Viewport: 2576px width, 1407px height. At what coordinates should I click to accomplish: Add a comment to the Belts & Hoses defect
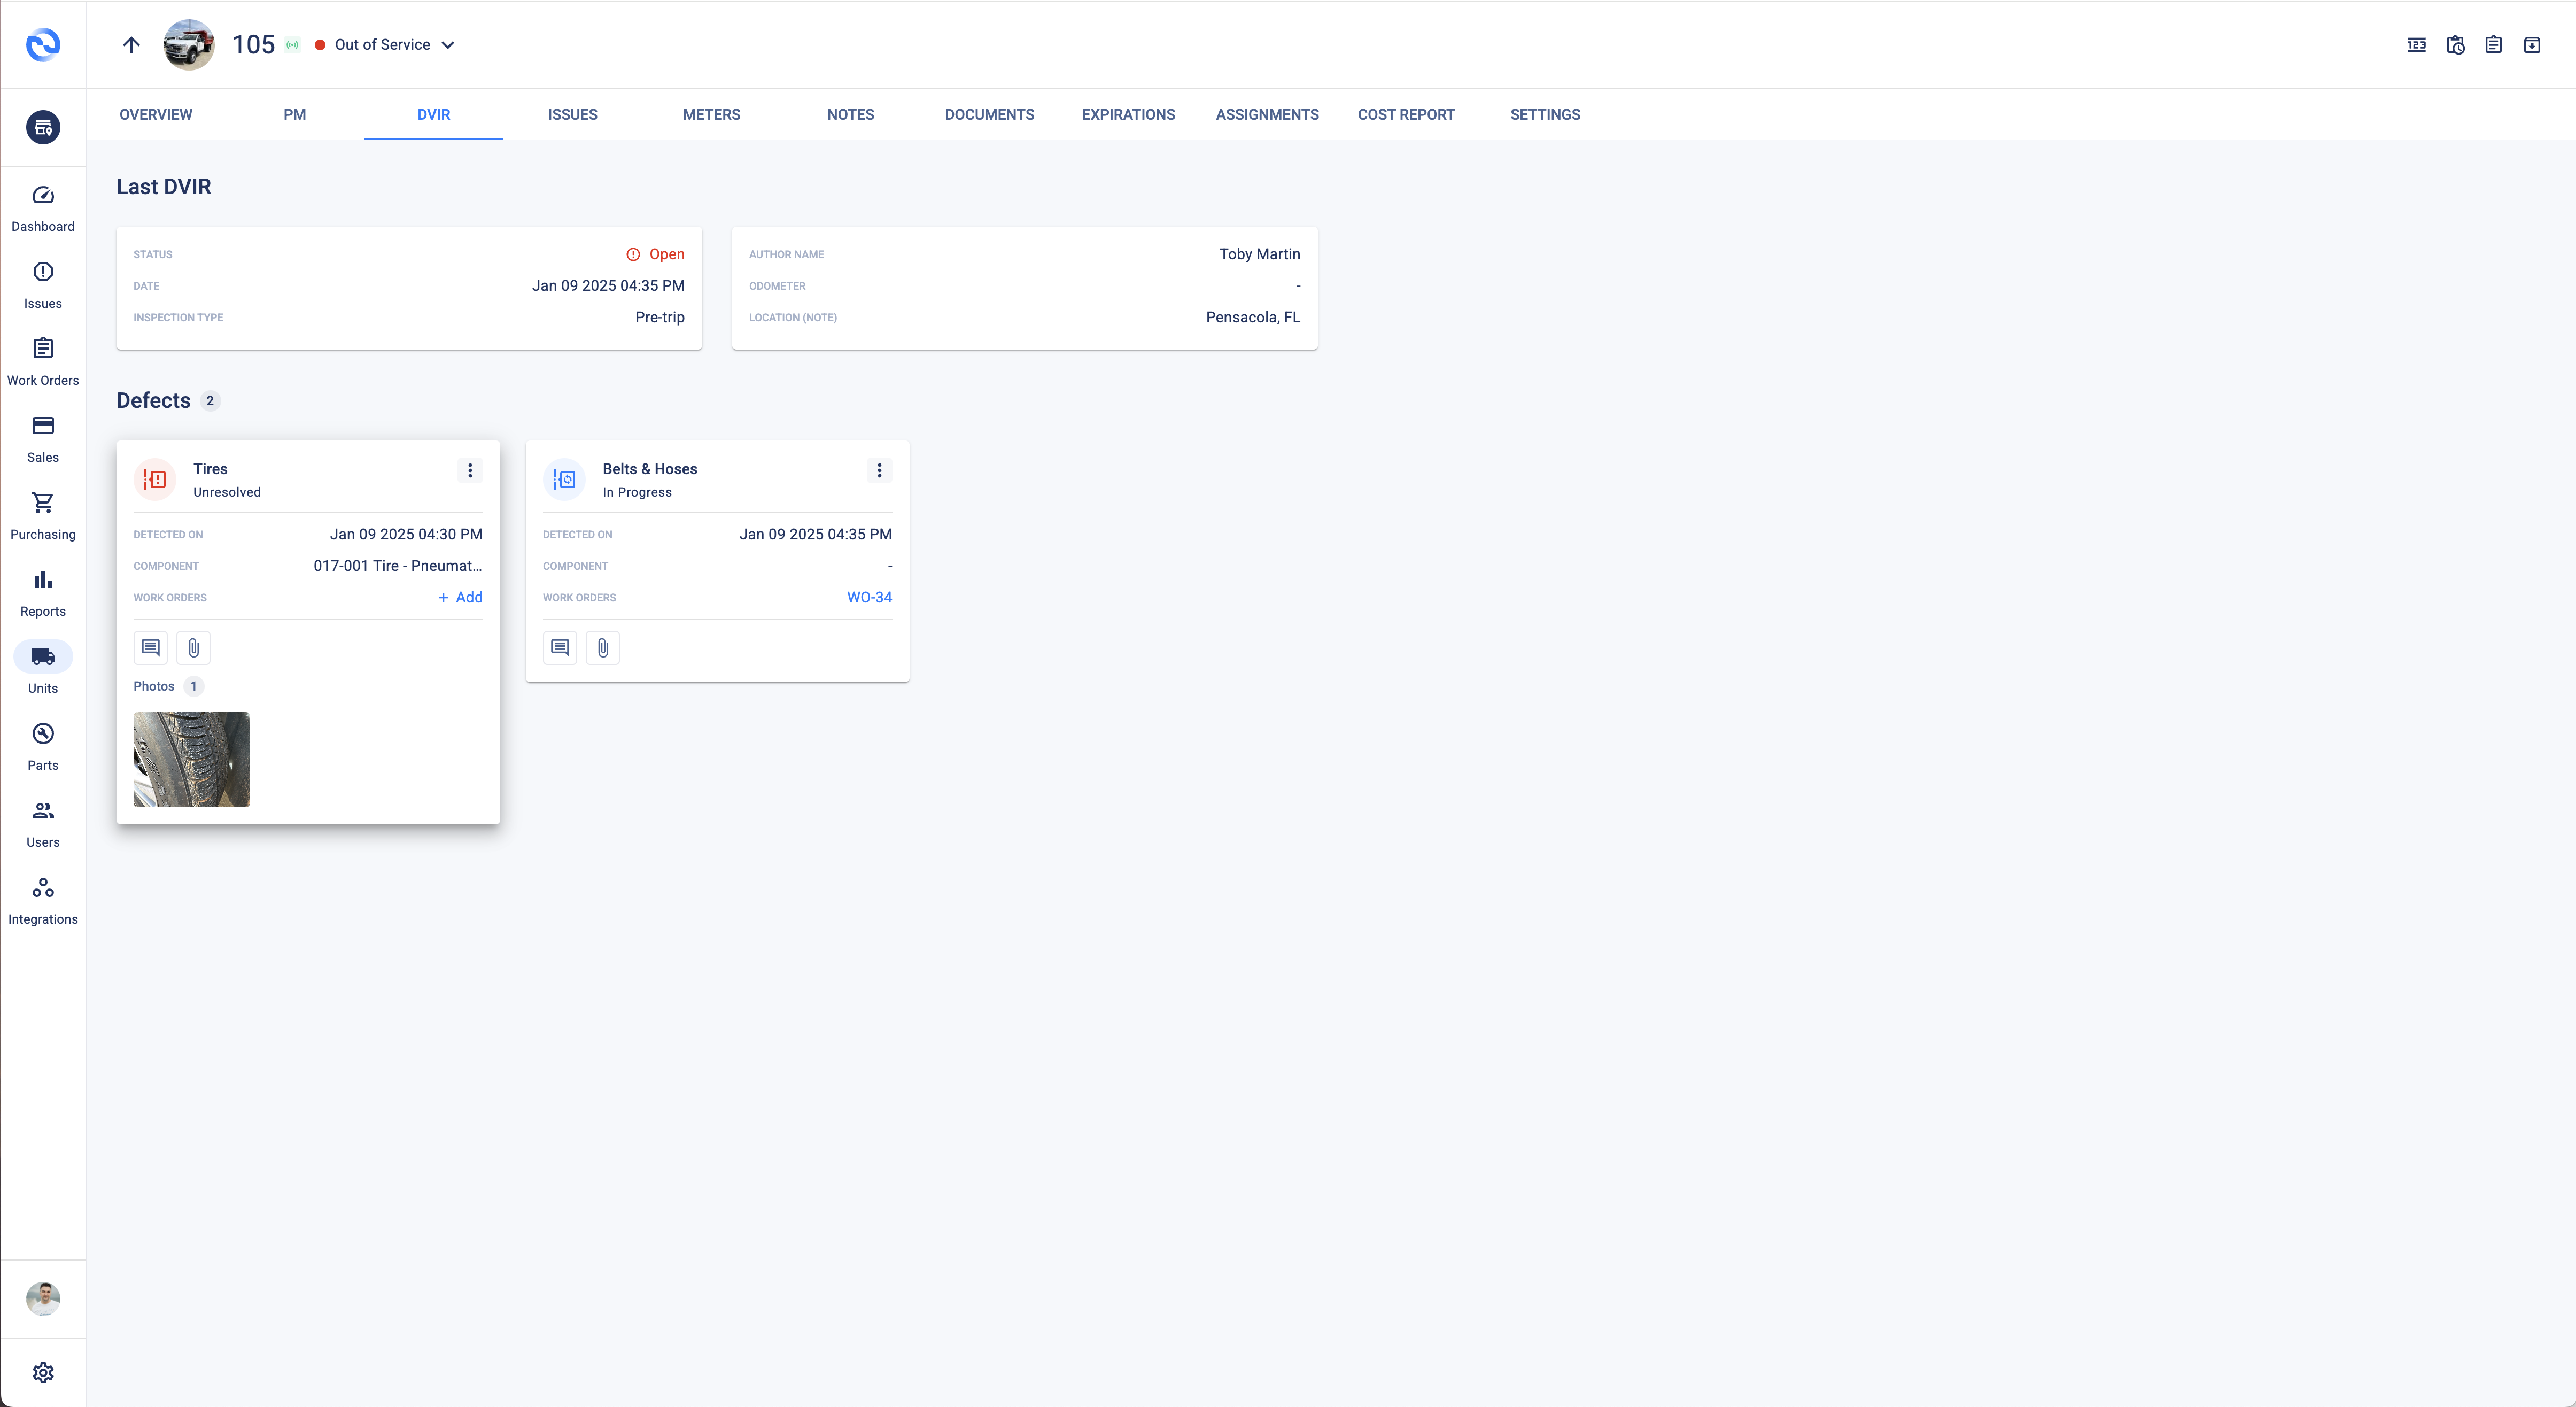(x=559, y=647)
